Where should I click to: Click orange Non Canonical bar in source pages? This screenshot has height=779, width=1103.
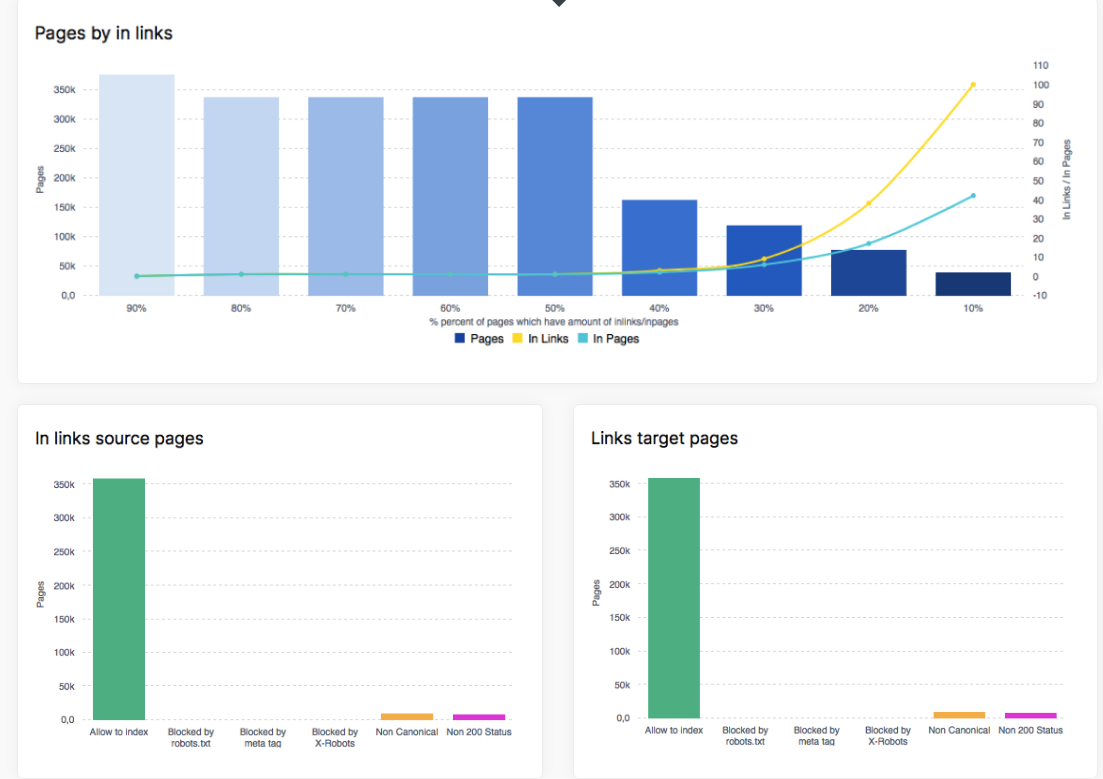407,716
